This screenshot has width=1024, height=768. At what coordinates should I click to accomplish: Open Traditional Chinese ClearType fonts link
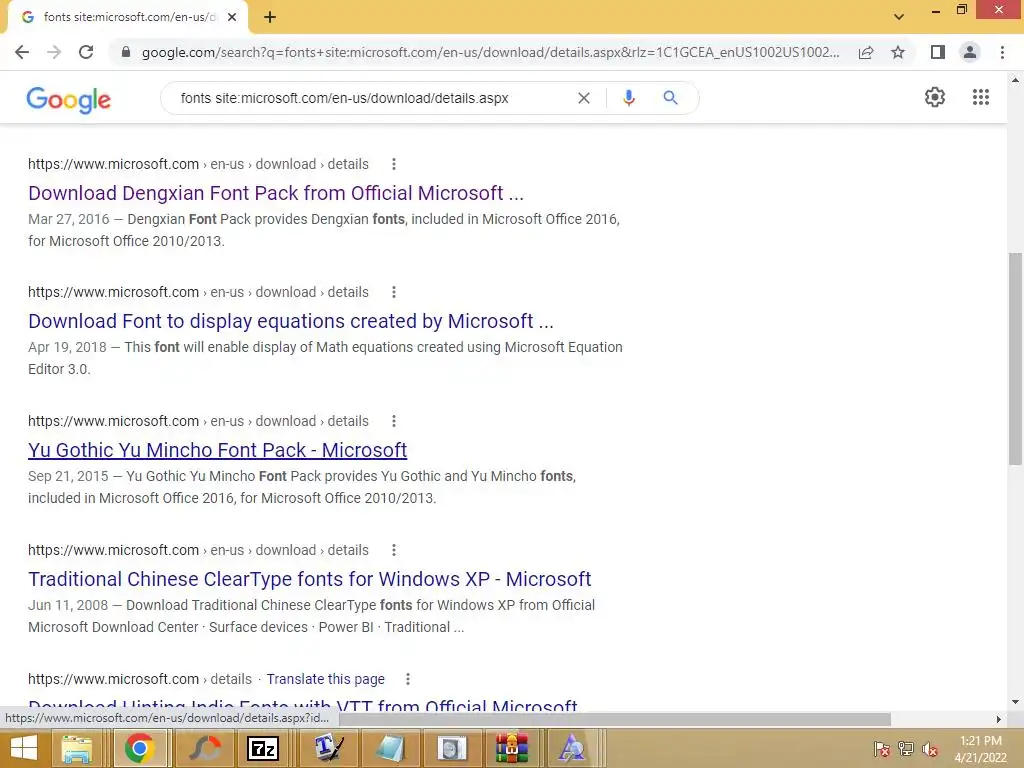click(310, 579)
